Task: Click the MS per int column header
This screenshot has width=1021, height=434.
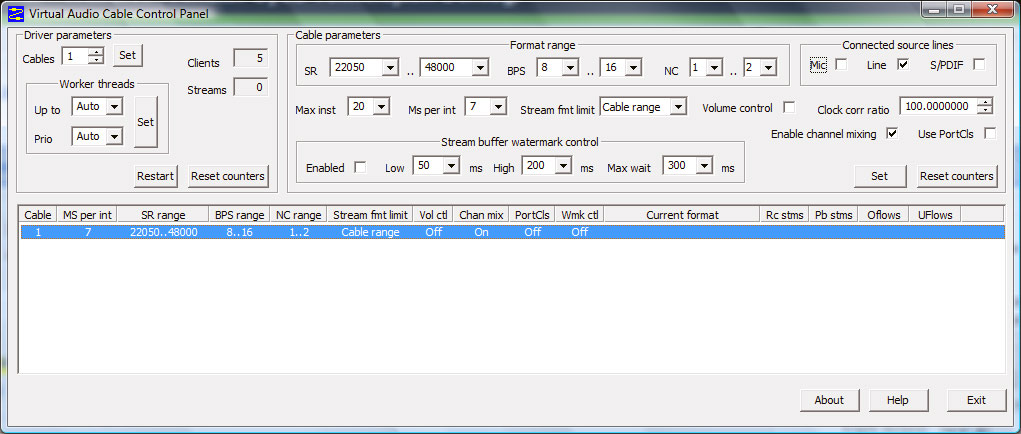Action: point(87,215)
